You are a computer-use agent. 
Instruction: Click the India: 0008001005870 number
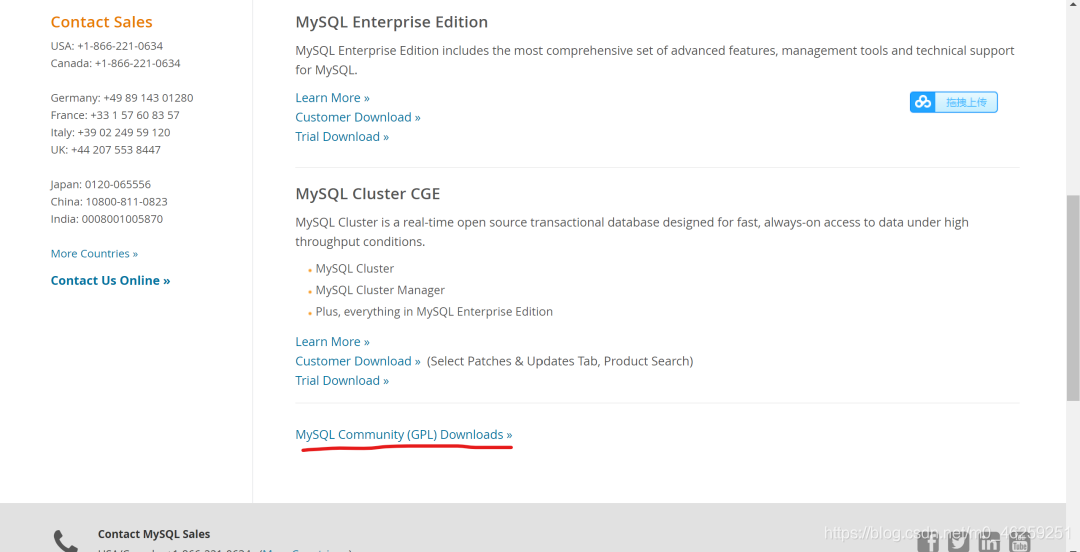(107, 218)
